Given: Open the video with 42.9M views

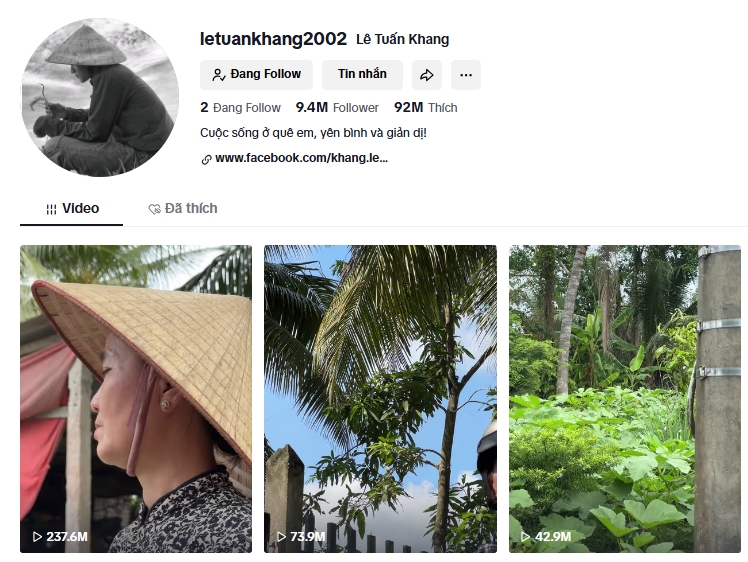Looking at the screenshot, I should (625, 399).
